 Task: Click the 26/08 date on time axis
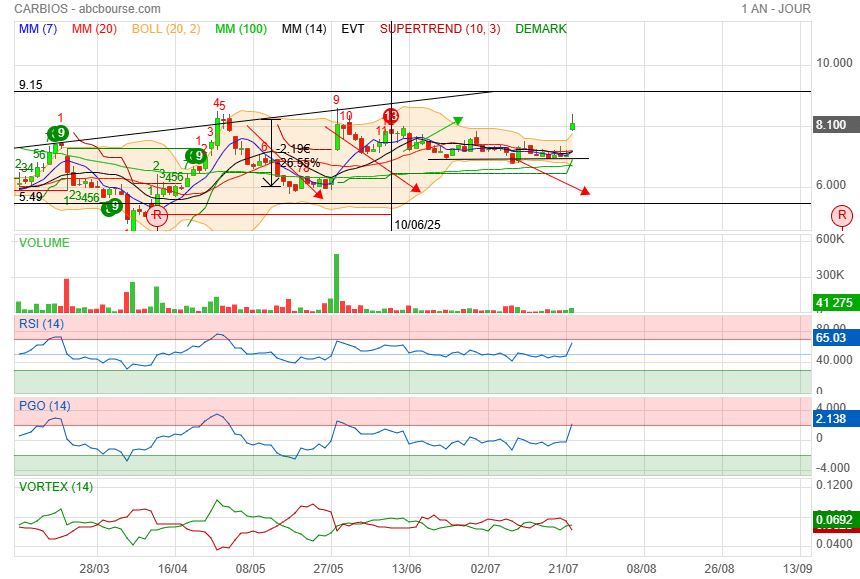720,569
